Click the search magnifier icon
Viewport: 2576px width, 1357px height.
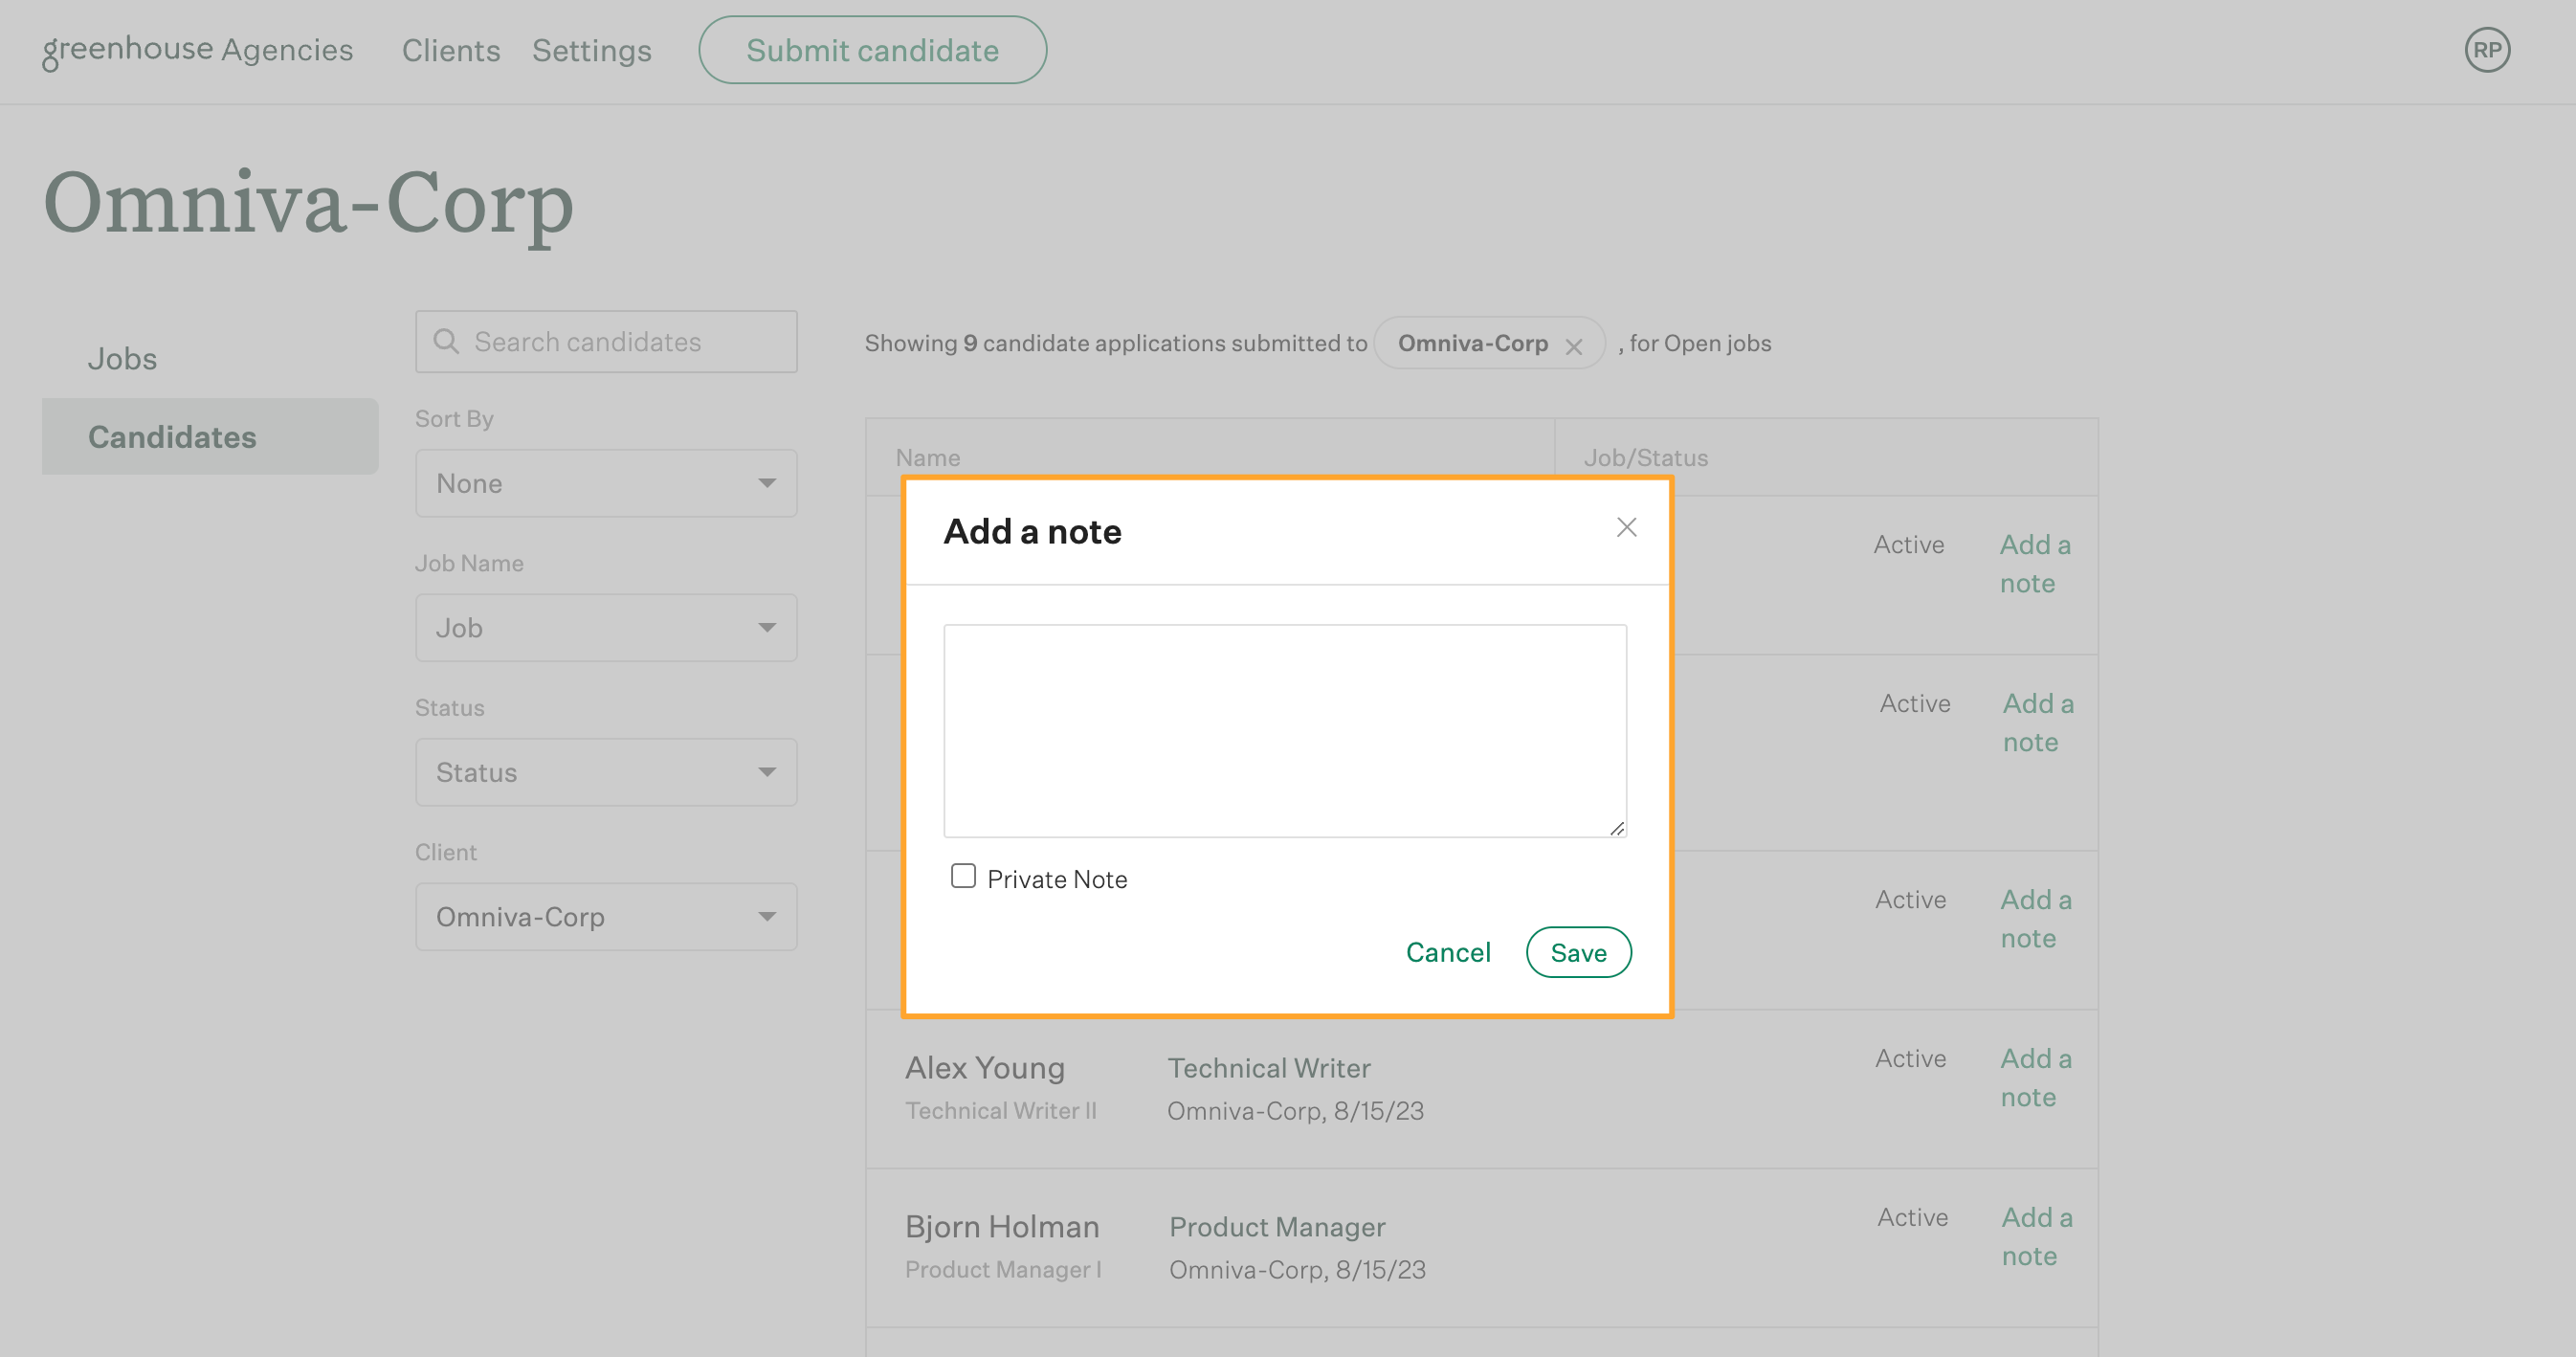pos(446,341)
